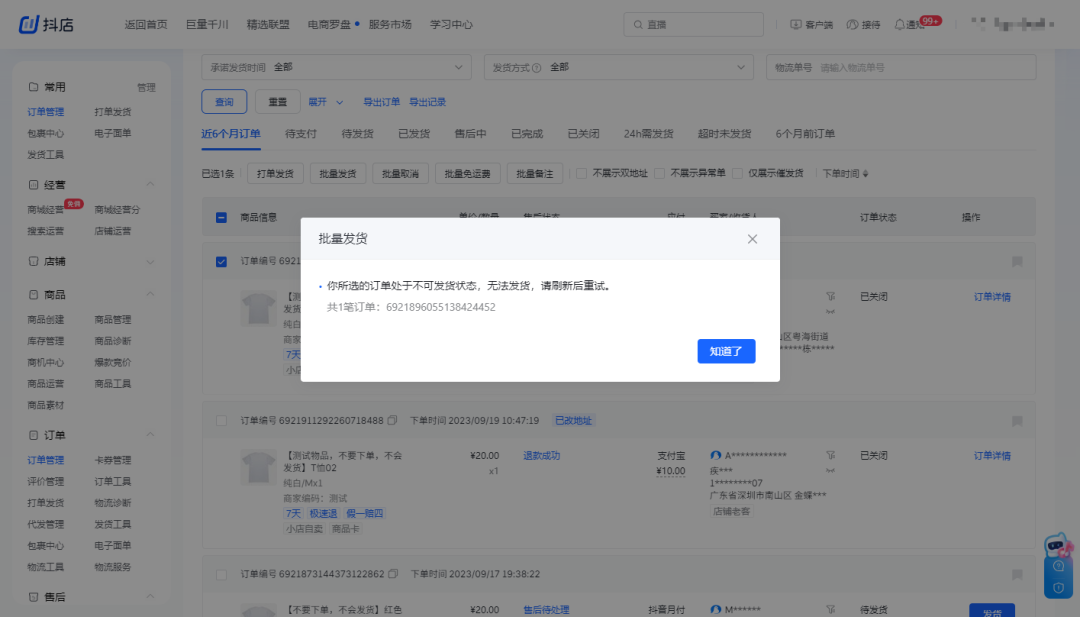Click T-shirt thumbnail of order 6921911292260718488

(258, 467)
